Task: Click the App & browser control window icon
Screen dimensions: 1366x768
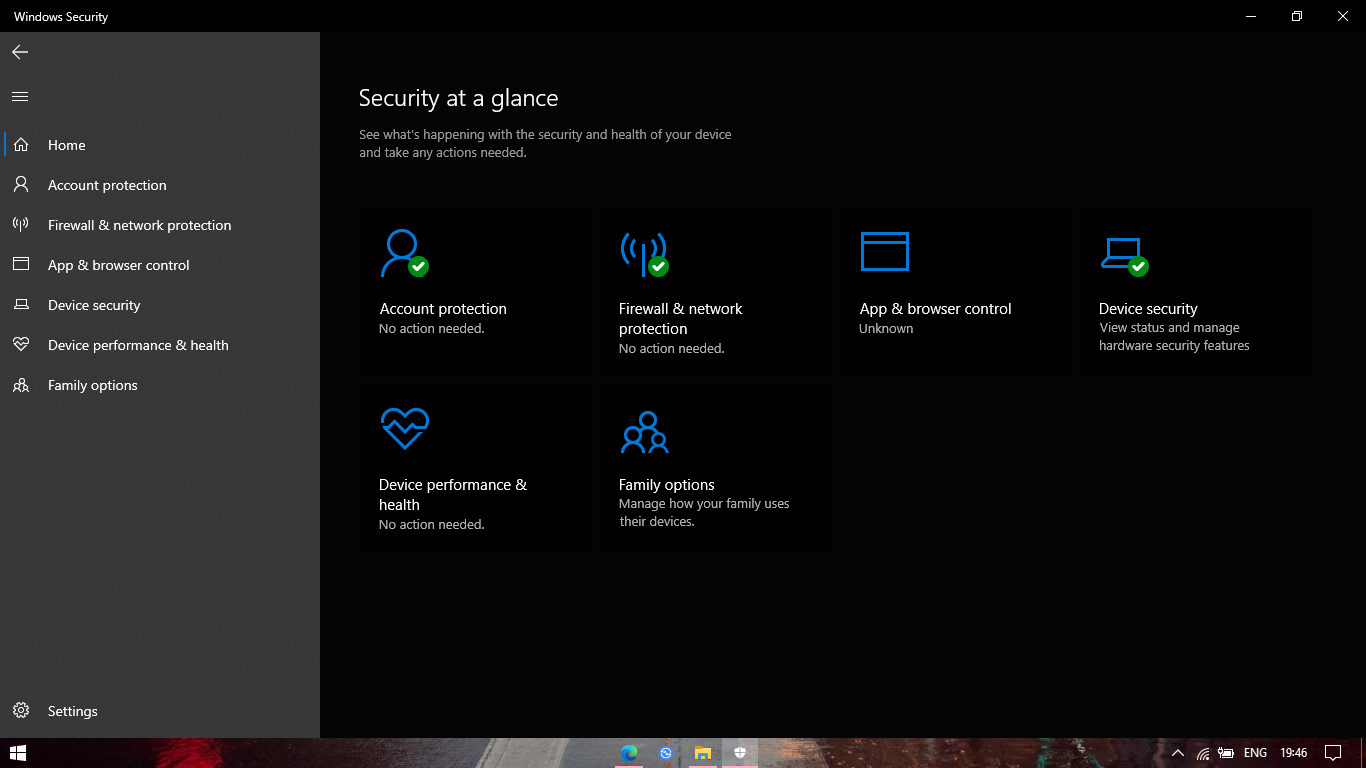Action: 884,251
